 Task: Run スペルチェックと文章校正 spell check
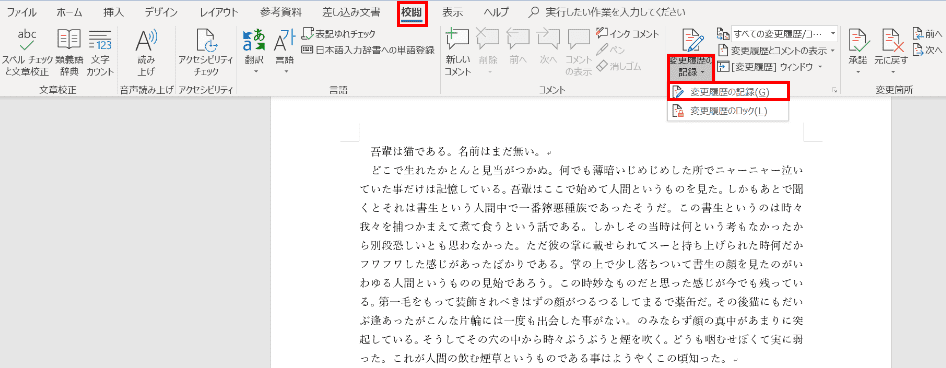click(27, 51)
